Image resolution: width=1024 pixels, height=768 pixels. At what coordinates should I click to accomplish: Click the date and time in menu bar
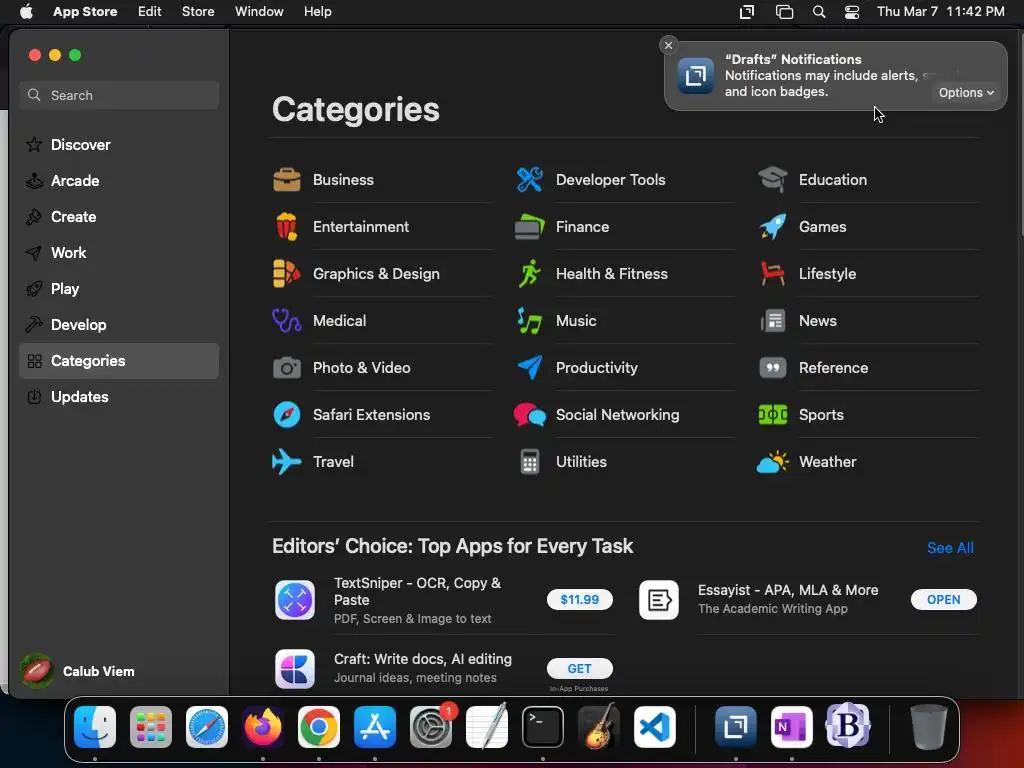click(x=940, y=12)
